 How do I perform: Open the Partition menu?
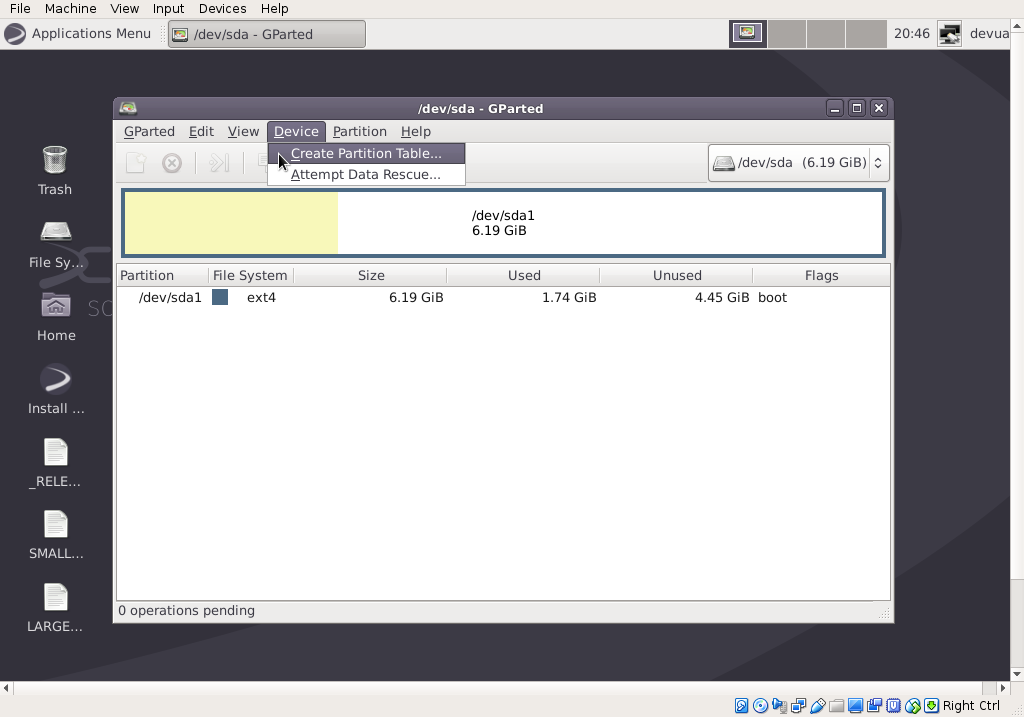pos(360,131)
